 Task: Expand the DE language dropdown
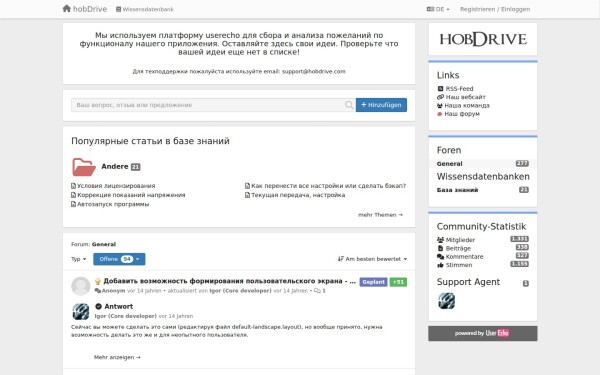(438, 9)
